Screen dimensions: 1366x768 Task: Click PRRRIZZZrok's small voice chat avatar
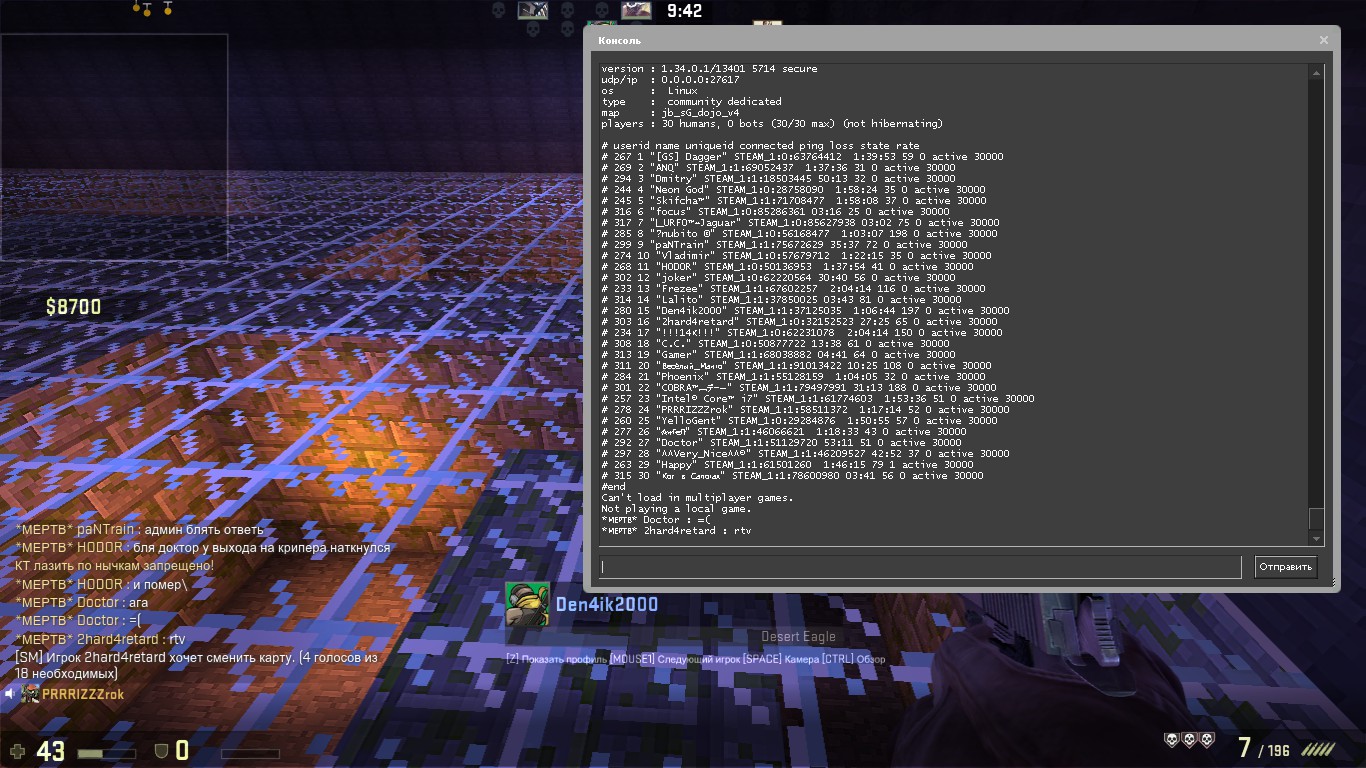pos(31,693)
